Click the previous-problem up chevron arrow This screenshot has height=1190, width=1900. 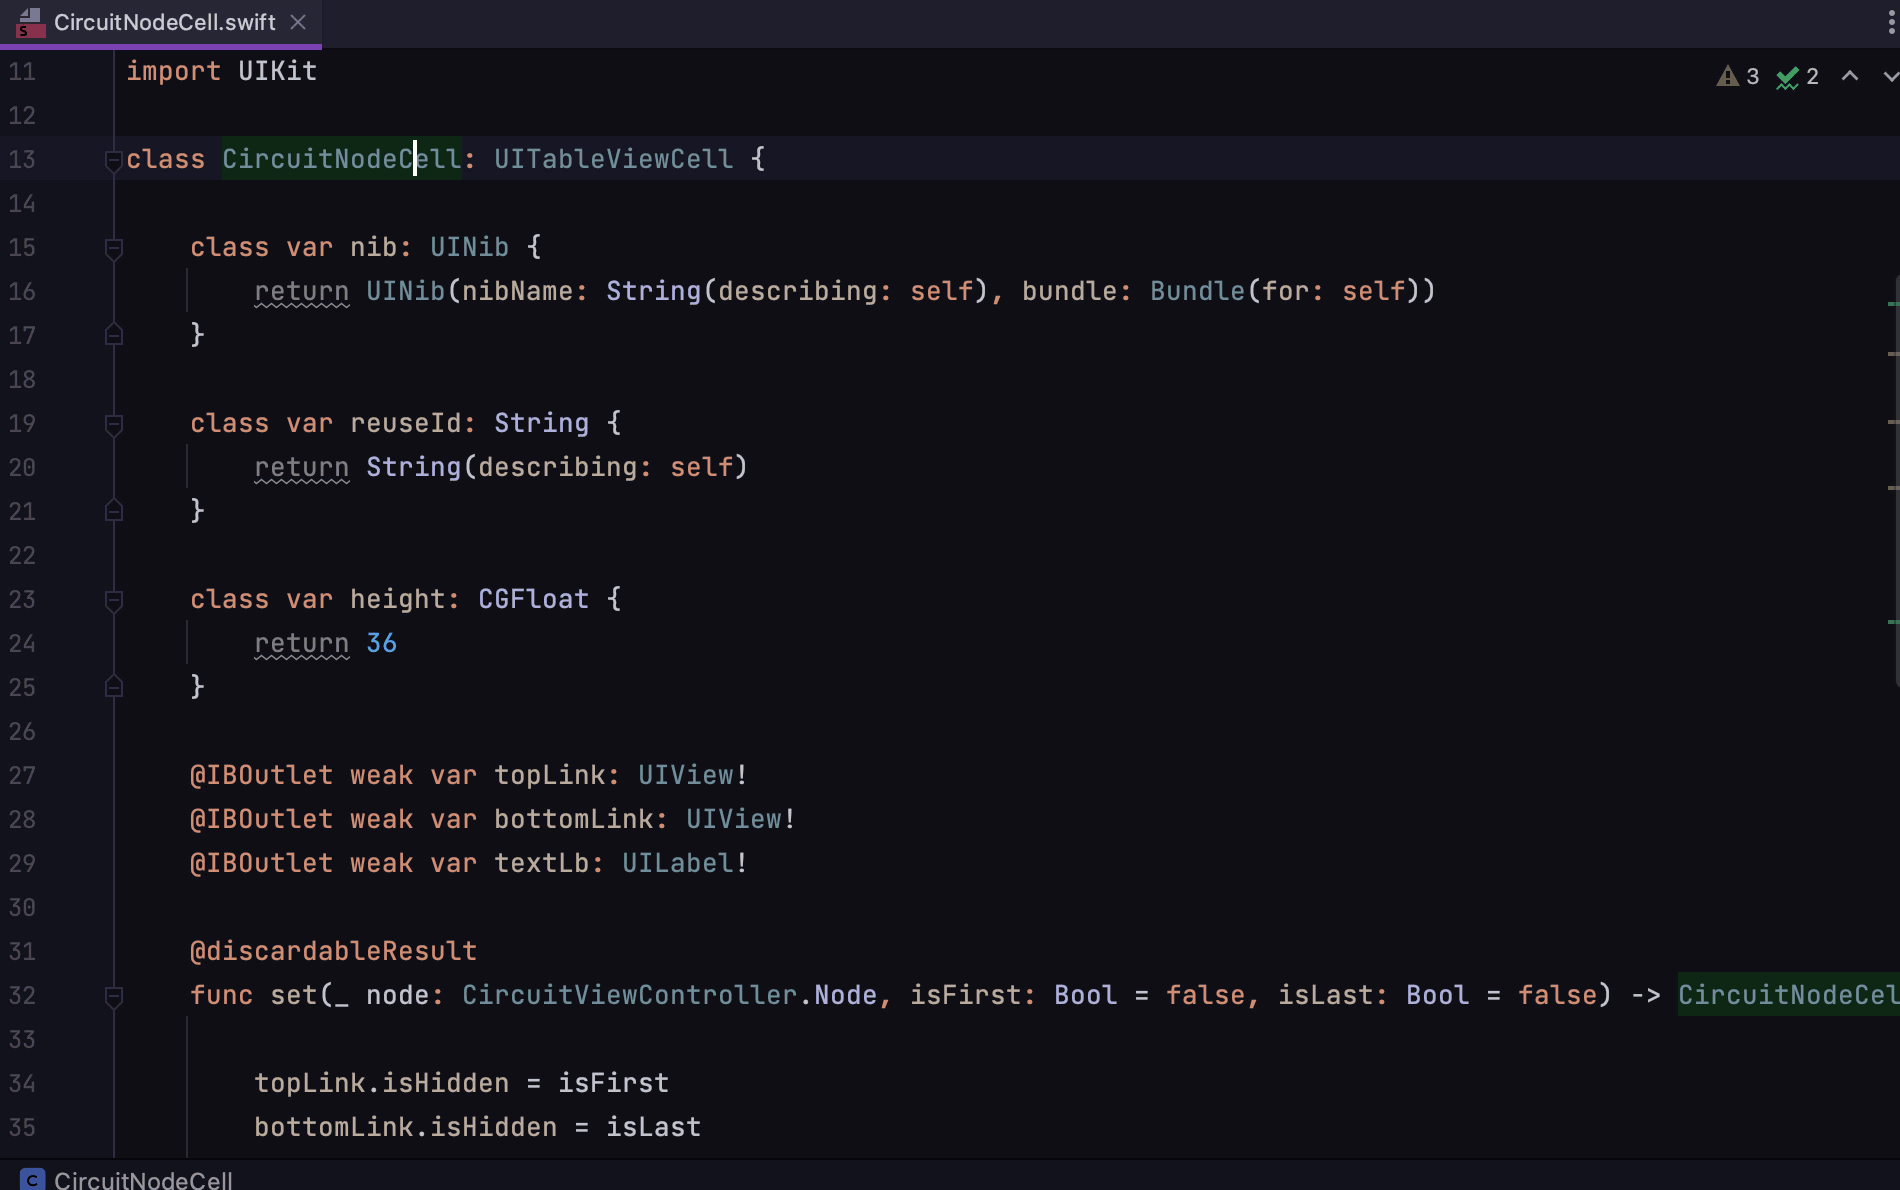pos(1849,76)
